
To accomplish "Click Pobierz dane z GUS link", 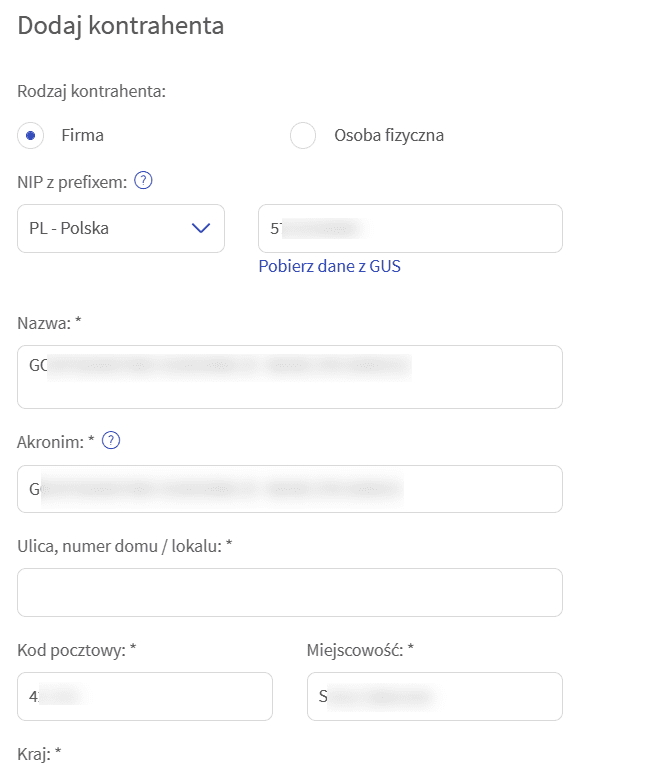I will click(329, 267).
